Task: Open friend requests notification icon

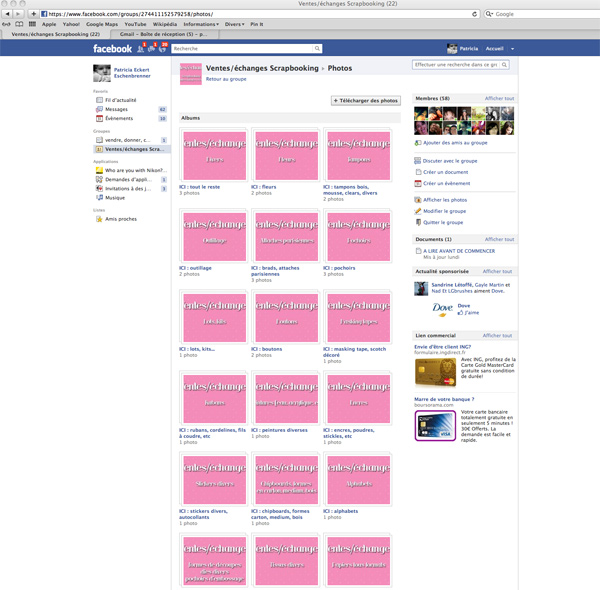Action: 141,49
